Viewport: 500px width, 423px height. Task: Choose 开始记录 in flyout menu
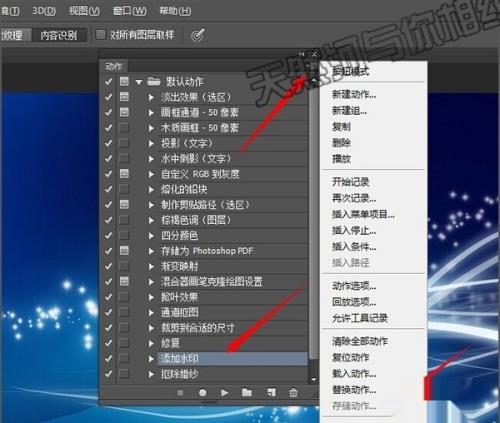(350, 182)
